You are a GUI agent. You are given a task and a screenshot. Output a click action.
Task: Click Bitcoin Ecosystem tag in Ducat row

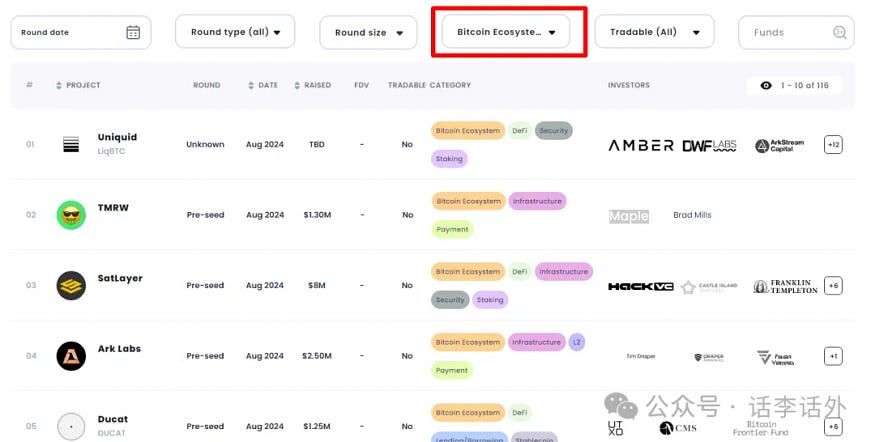pyautogui.click(x=468, y=413)
